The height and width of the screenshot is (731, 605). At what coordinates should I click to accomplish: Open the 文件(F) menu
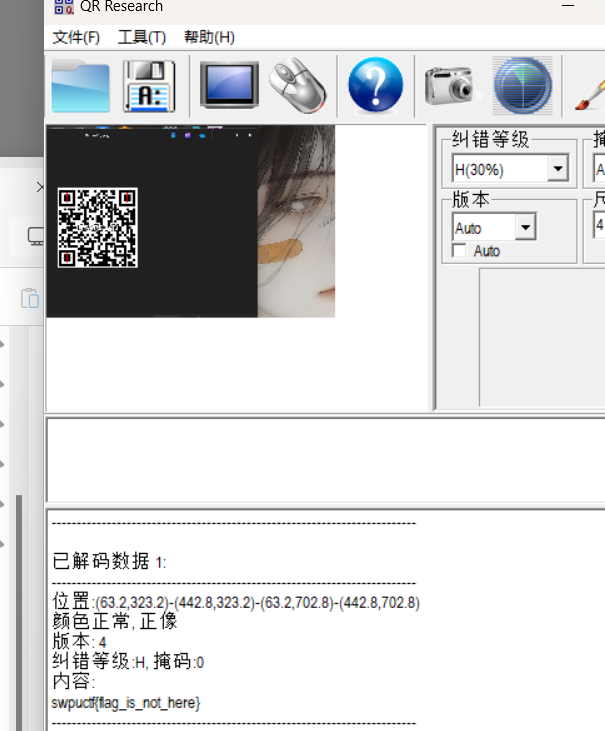[x=76, y=37]
